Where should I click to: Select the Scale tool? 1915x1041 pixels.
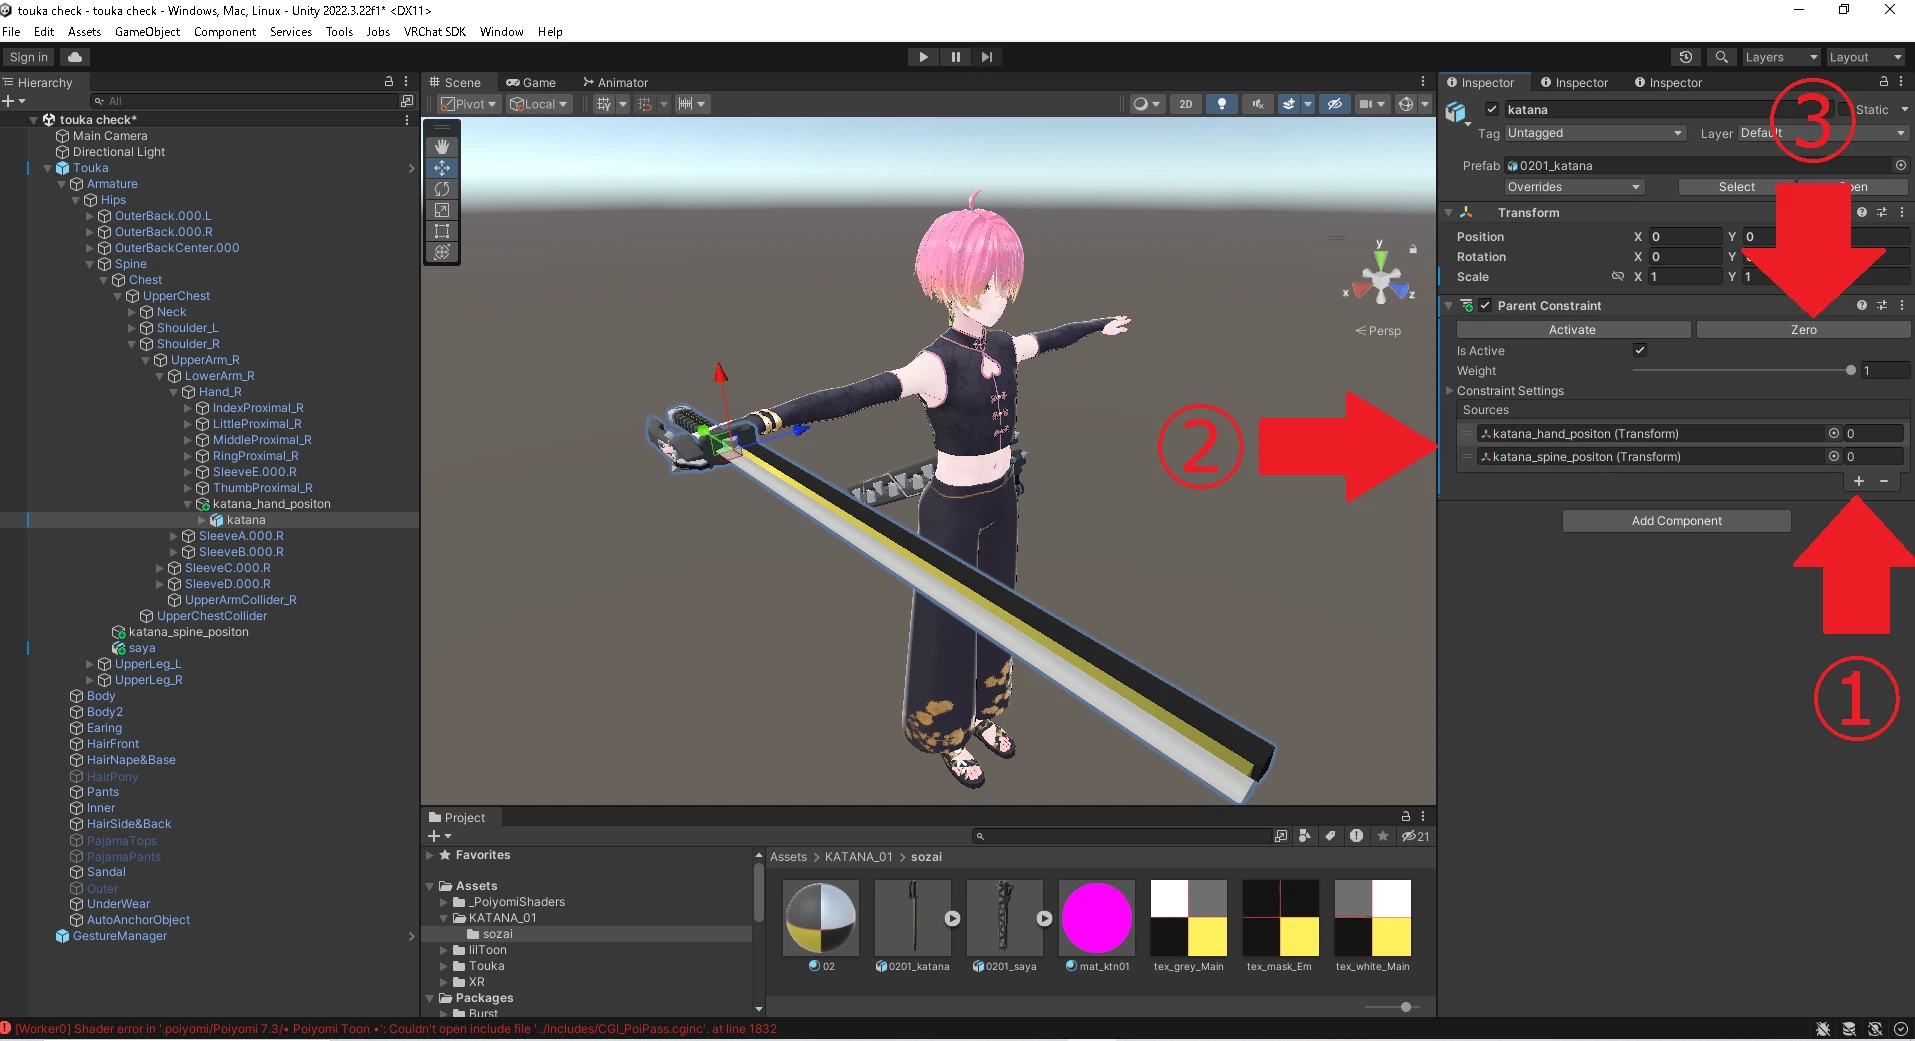(442, 210)
